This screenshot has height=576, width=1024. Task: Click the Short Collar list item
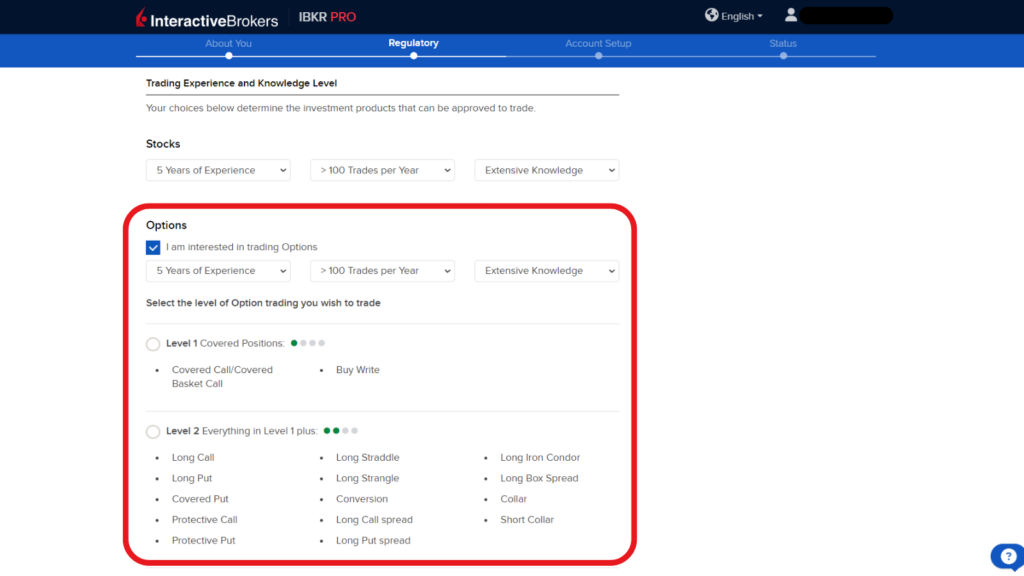[x=527, y=520]
